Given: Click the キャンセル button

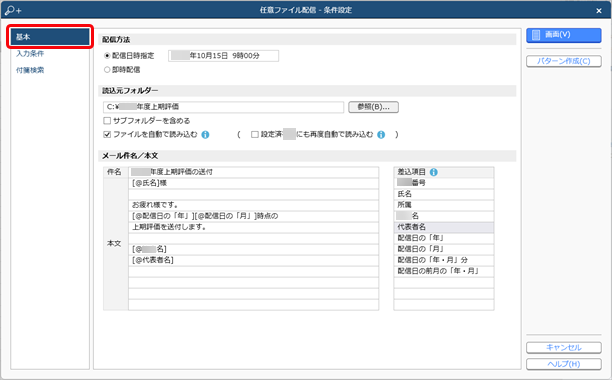Looking at the screenshot, I should click(564, 348).
